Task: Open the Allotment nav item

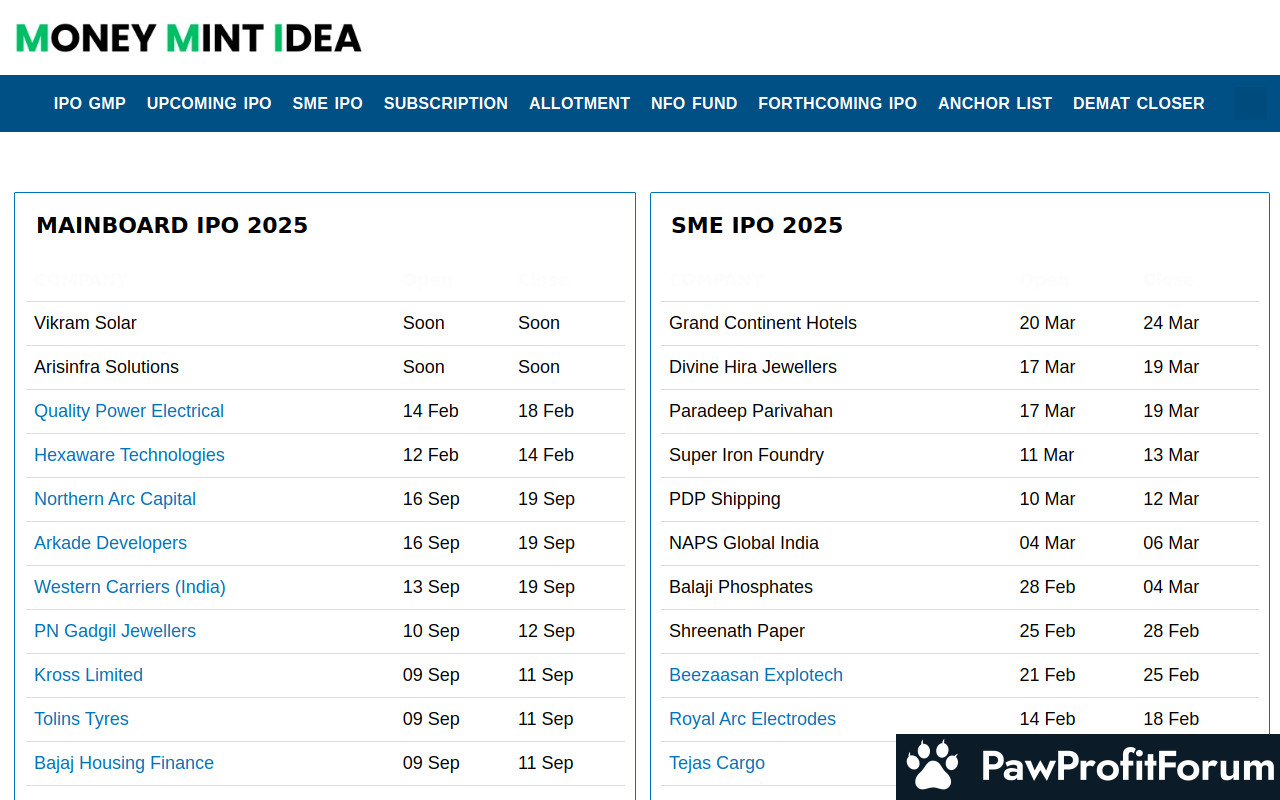Action: pos(580,103)
